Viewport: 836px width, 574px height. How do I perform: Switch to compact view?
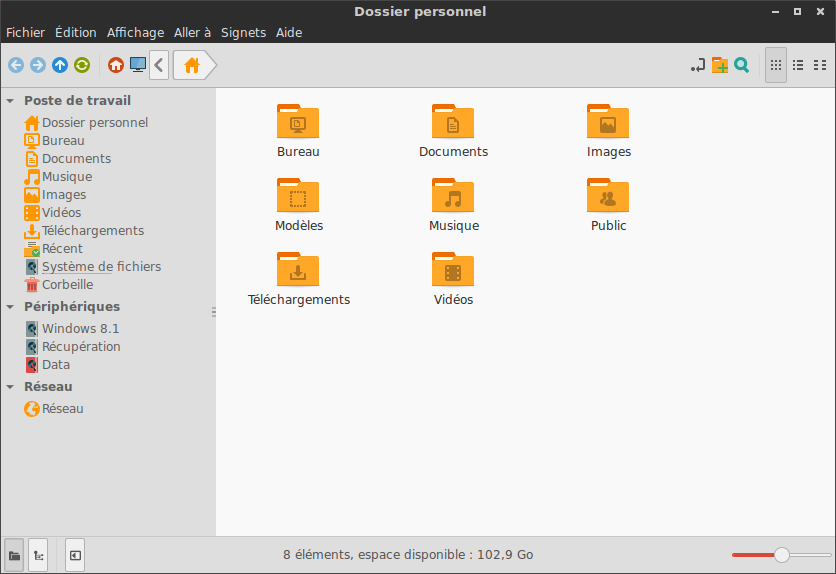[820, 65]
